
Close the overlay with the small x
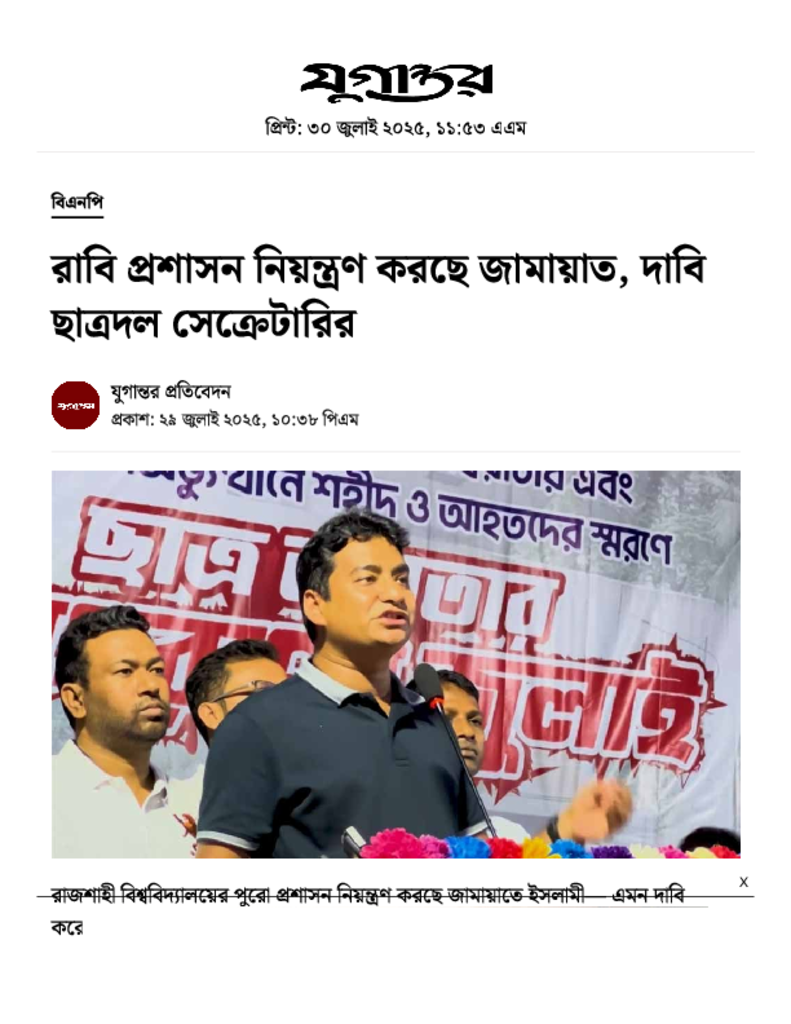click(743, 882)
